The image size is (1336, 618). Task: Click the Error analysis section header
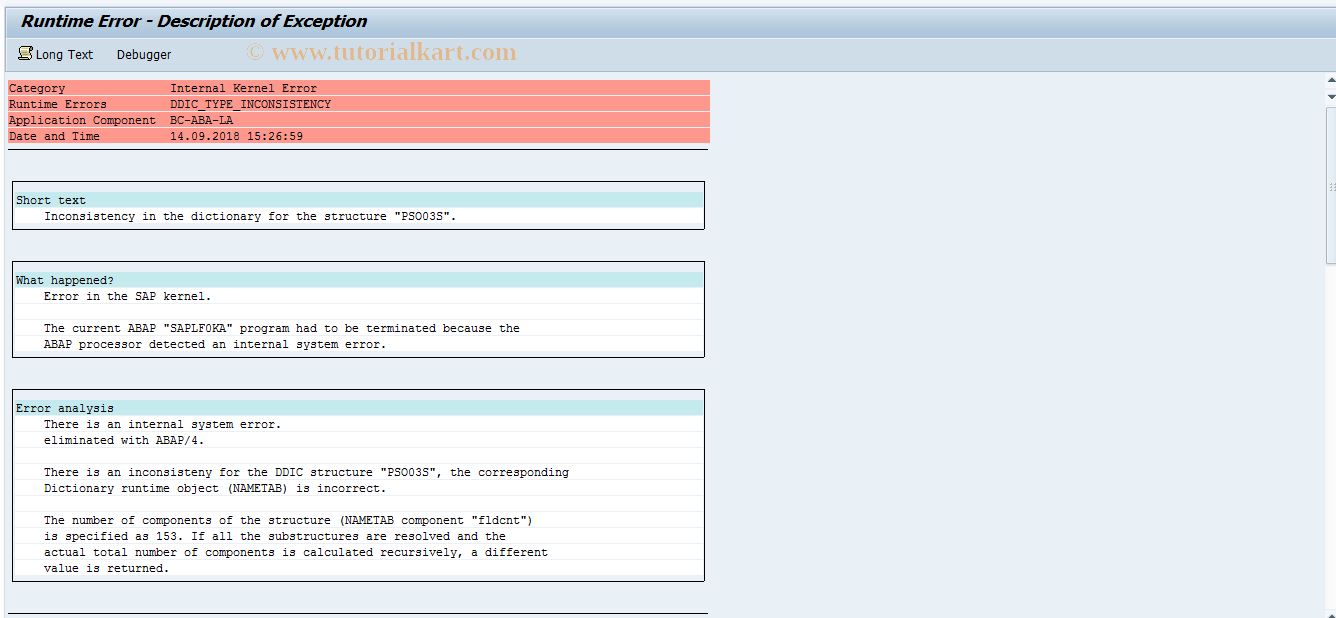(x=358, y=408)
